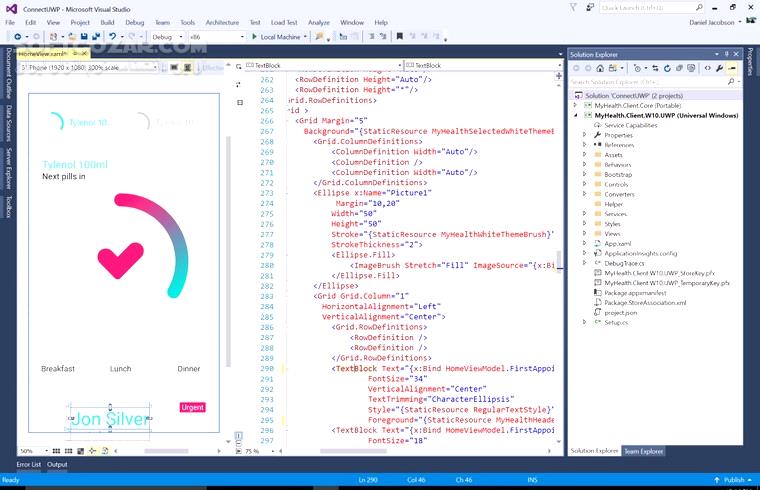This screenshot has width=760, height=490.
Task: Click the notifications flag icon in title bar
Action: 573,8
